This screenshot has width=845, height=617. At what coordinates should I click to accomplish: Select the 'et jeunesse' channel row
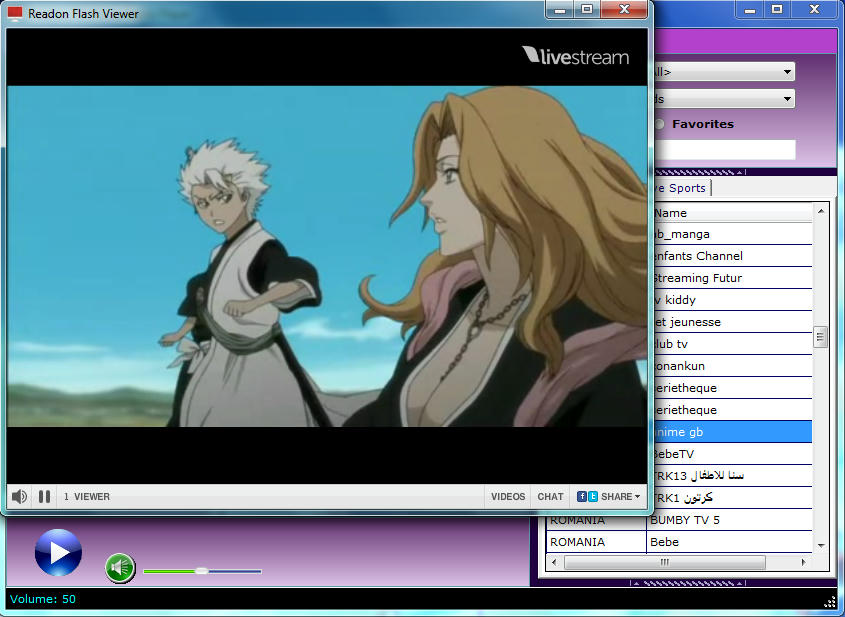coord(731,322)
